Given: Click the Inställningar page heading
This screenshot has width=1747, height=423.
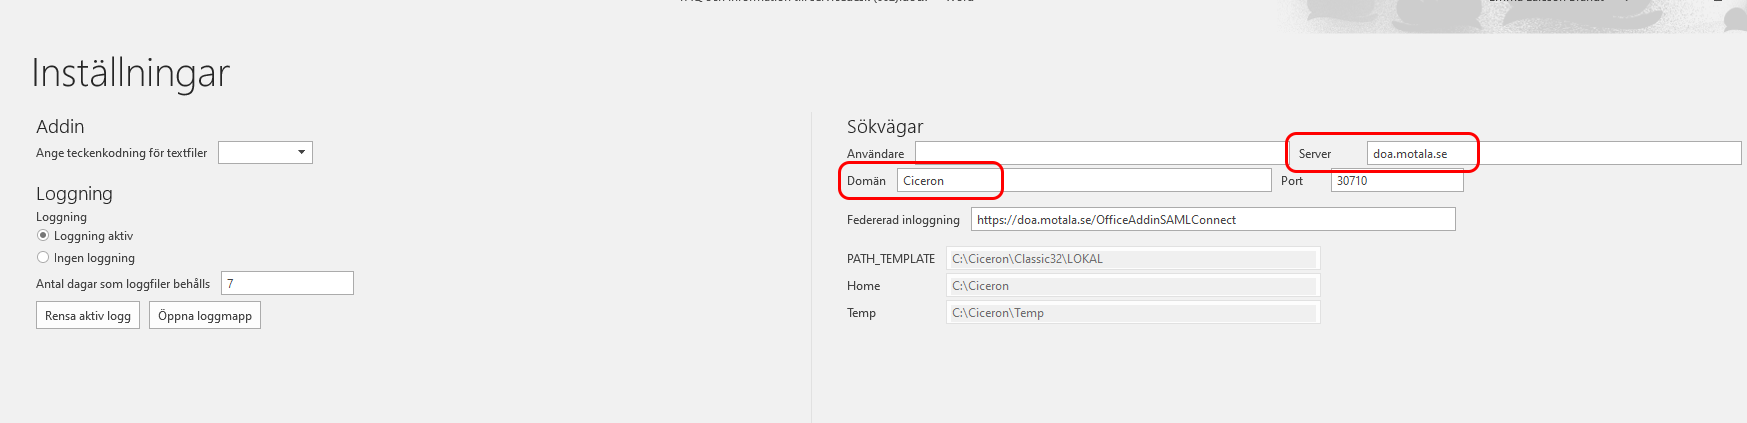Looking at the screenshot, I should tap(131, 73).
